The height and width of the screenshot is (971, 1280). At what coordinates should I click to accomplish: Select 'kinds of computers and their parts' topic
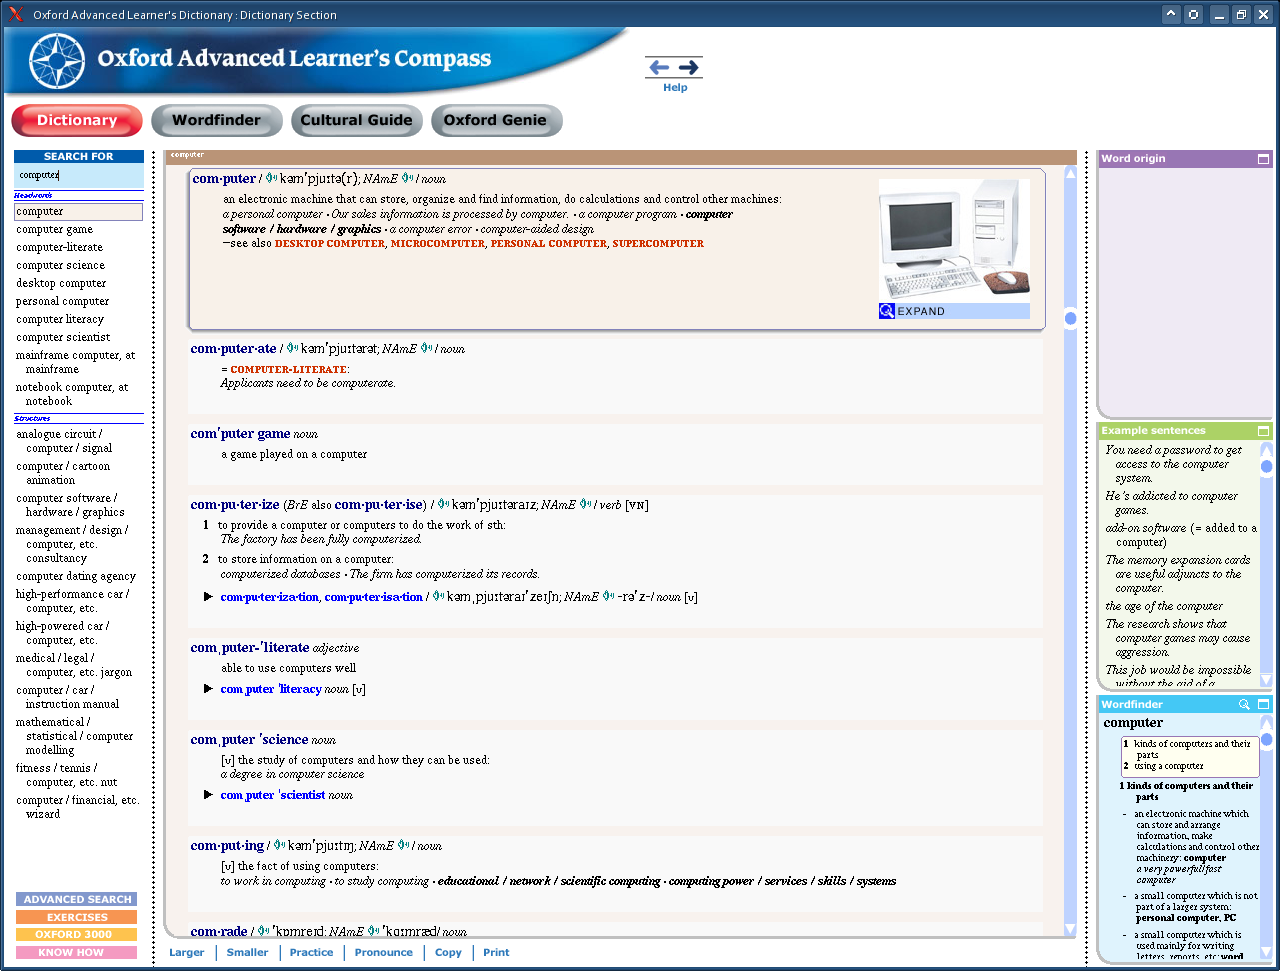click(x=1192, y=749)
